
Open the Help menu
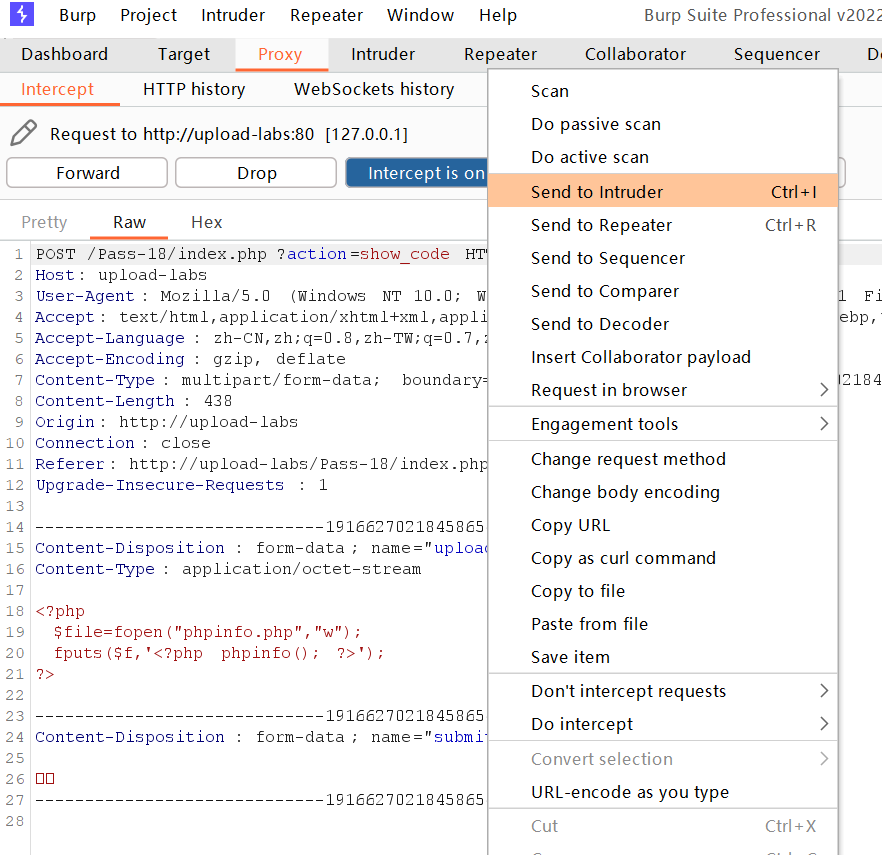498,15
